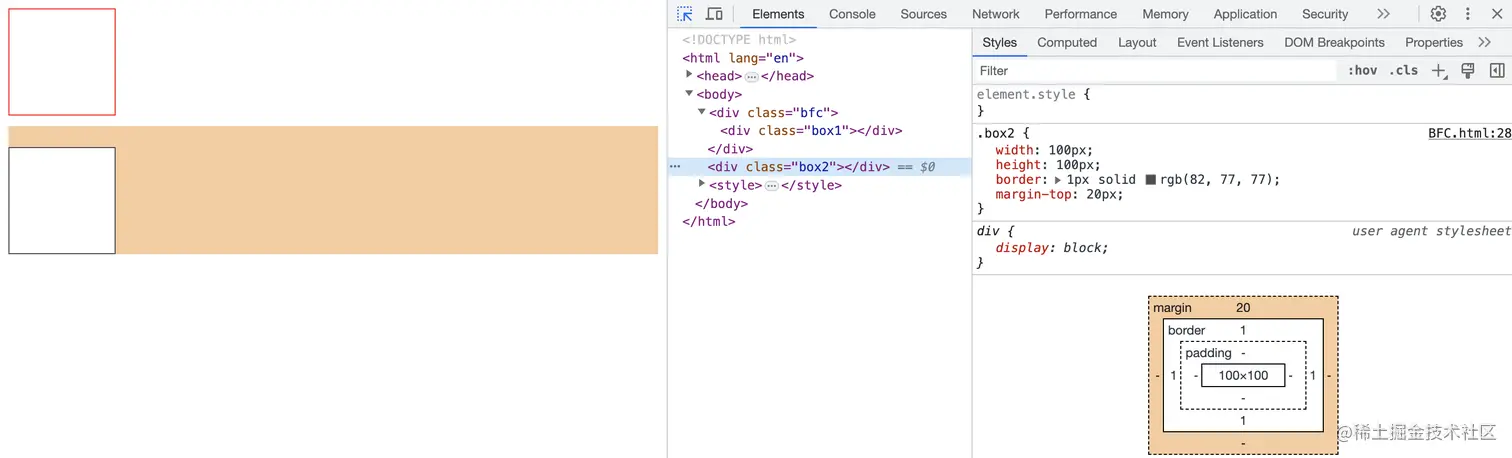Collapse the div class="bfc" node
Viewport: 1512px width, 458px height.
tap(701, 112)
